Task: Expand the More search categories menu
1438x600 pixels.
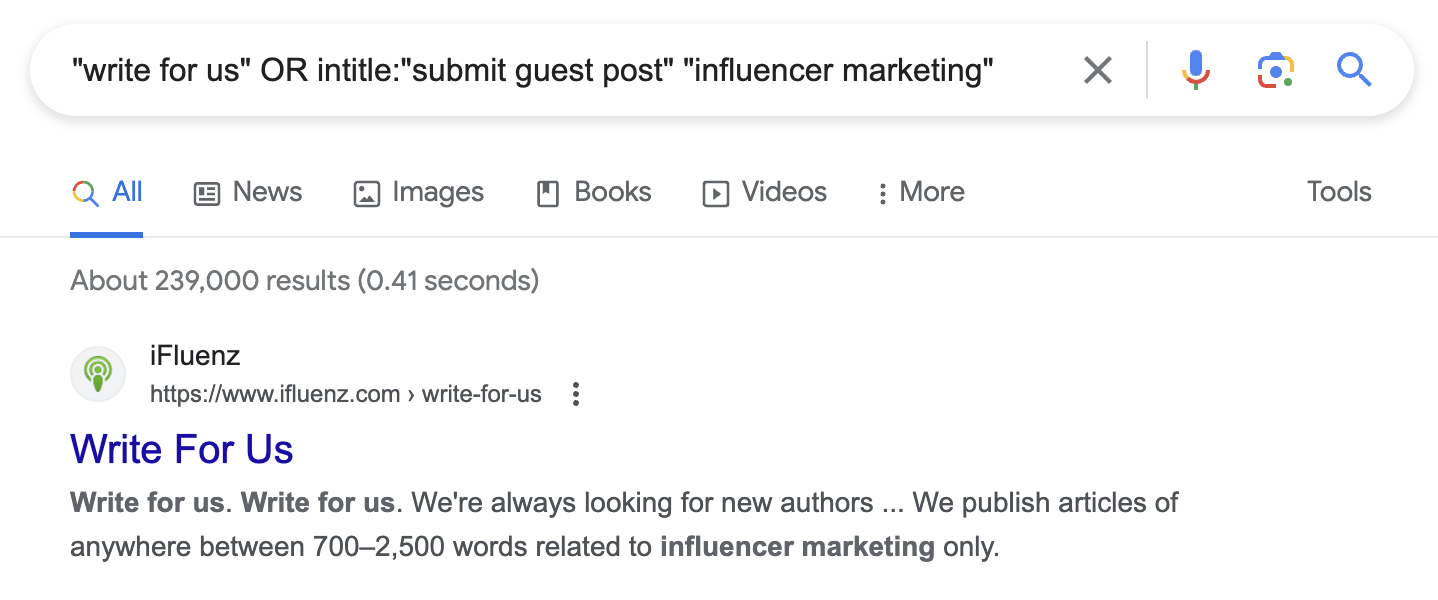Action: [x=921, y=192]
